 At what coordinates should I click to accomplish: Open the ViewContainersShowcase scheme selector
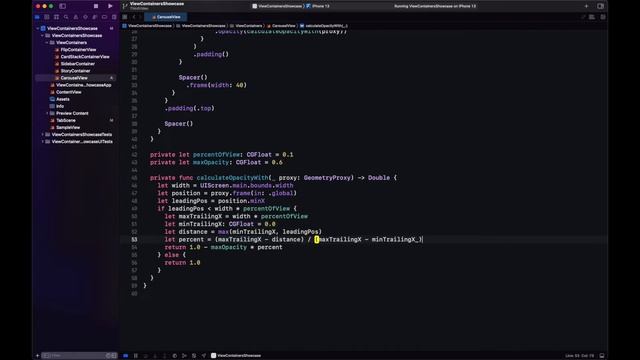click(280, 6)
